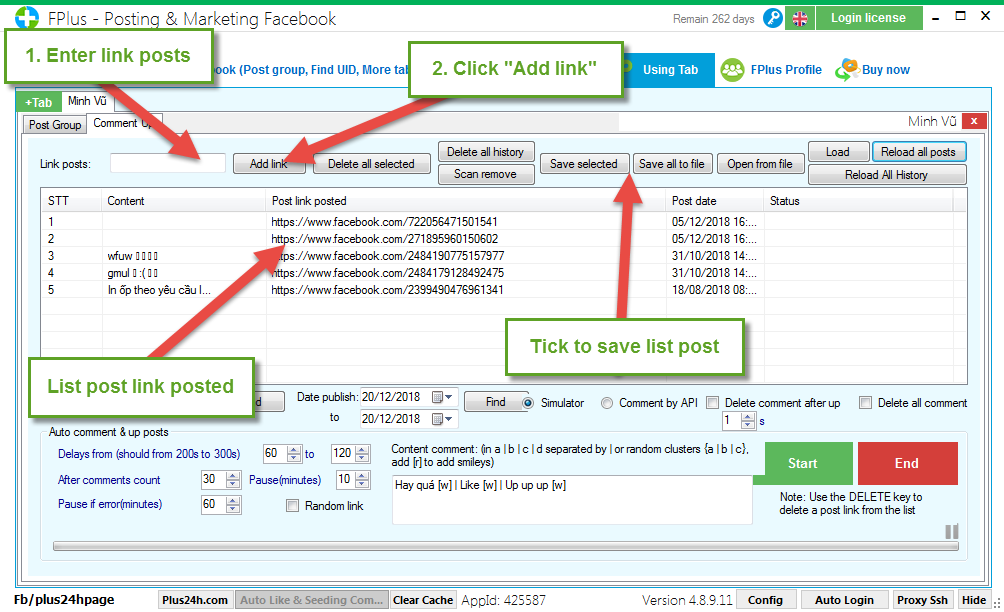The image size is (1004, 612).
Task: Click Auto Like & Seeding Com button
Action: 311,600
